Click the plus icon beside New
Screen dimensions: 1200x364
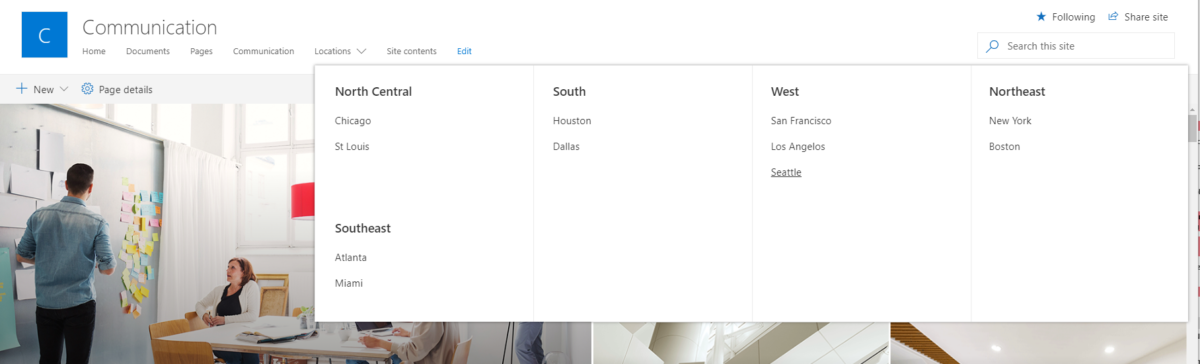pos(22,89)
